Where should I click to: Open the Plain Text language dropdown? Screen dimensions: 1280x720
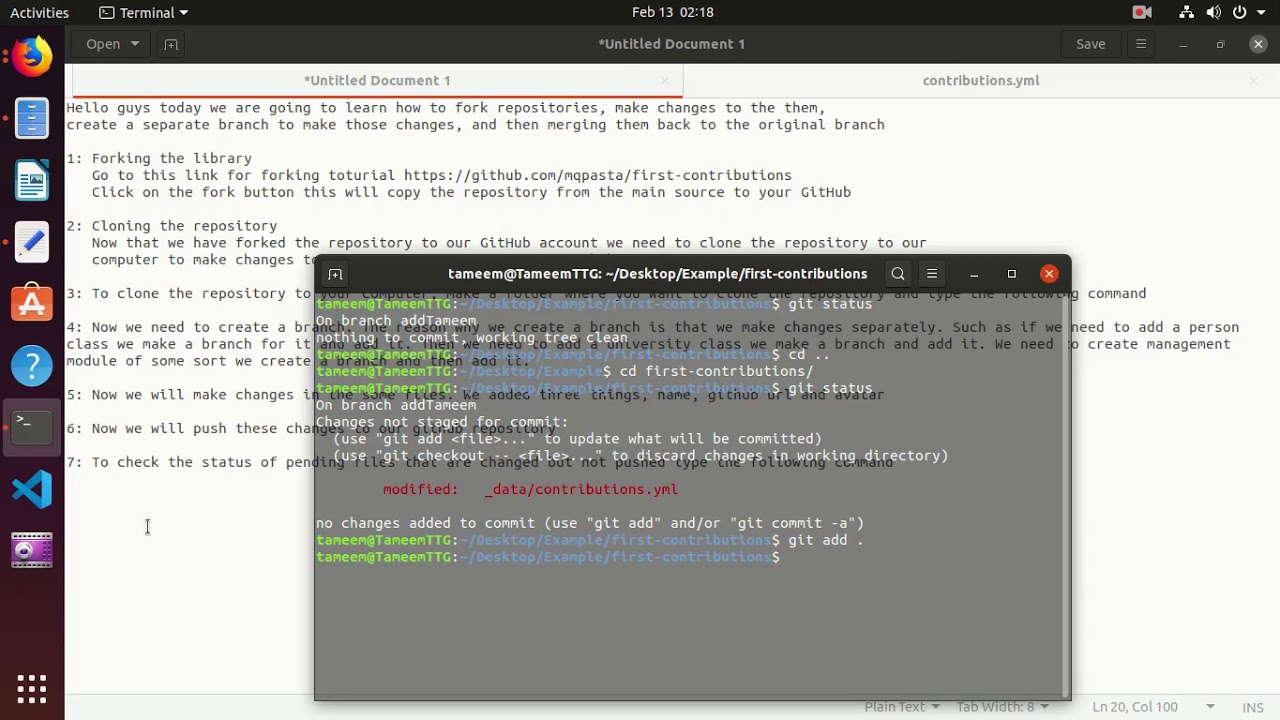(902, 706)
